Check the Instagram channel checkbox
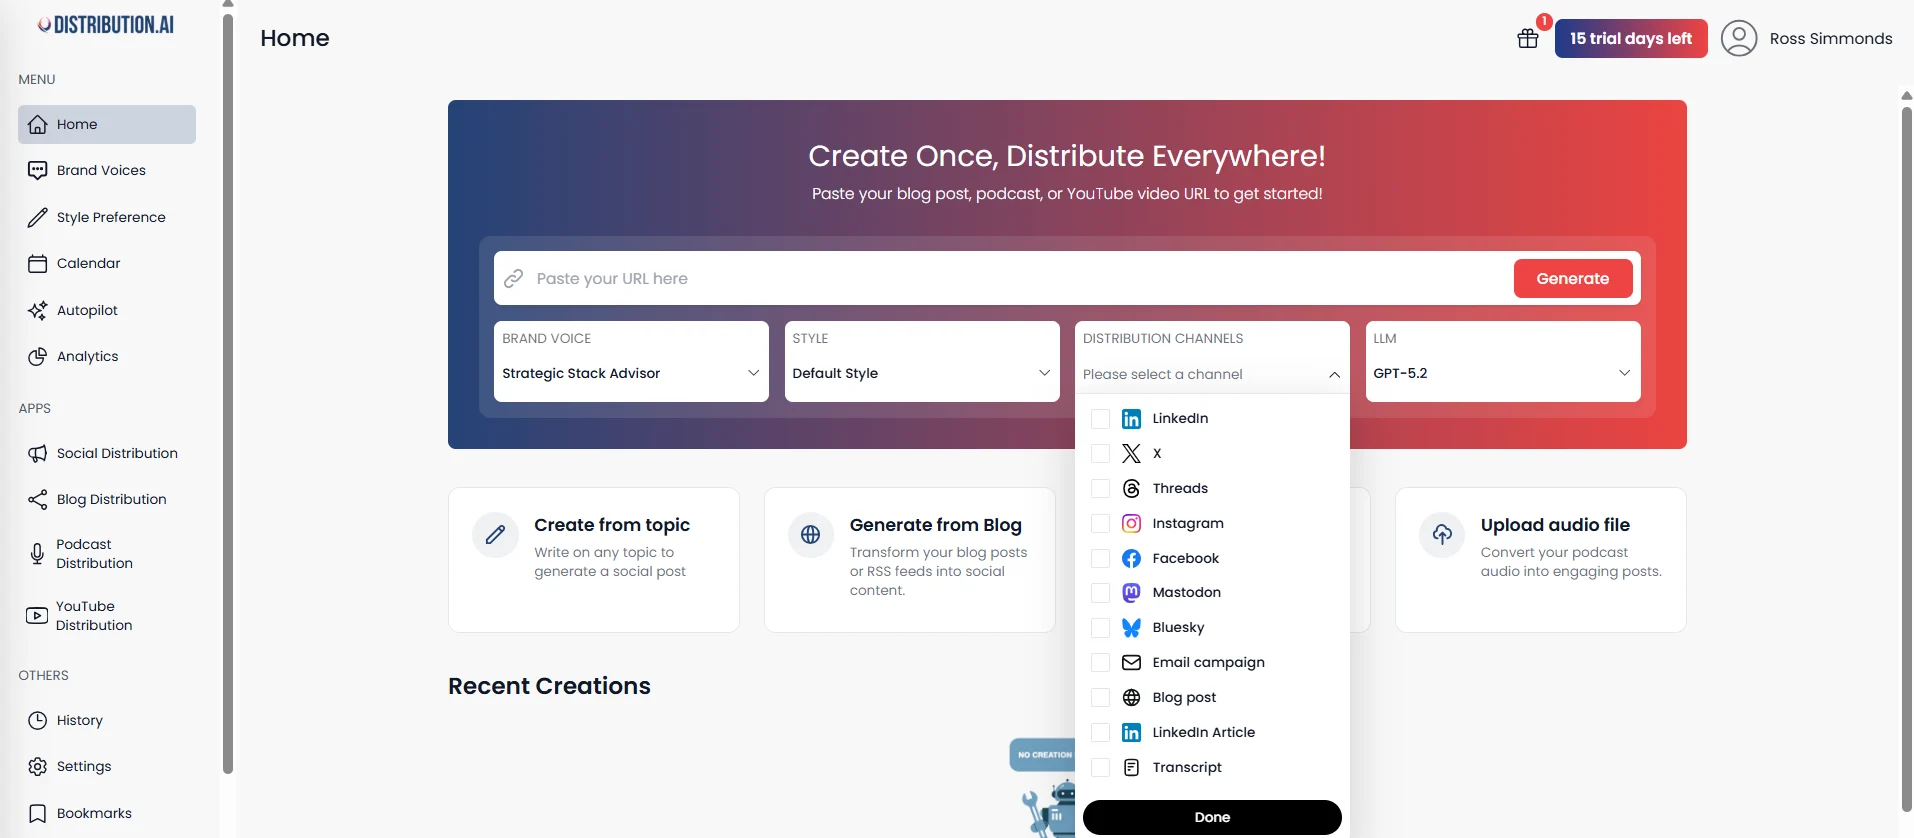The height and width of the screenshot is (838, 1914). click(1100, 524)
